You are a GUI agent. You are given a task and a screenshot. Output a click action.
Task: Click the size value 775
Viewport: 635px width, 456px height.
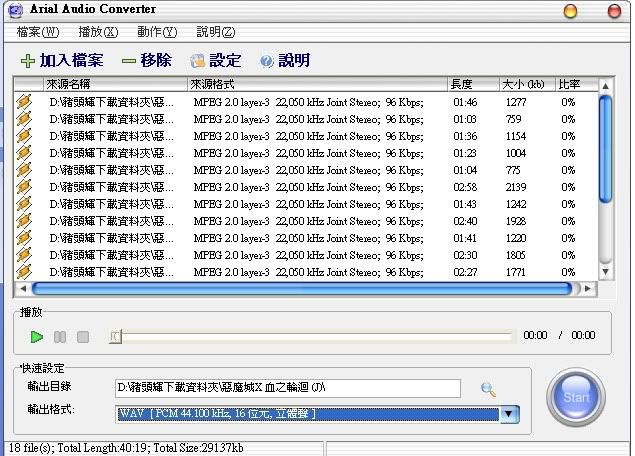coord(513,170)
